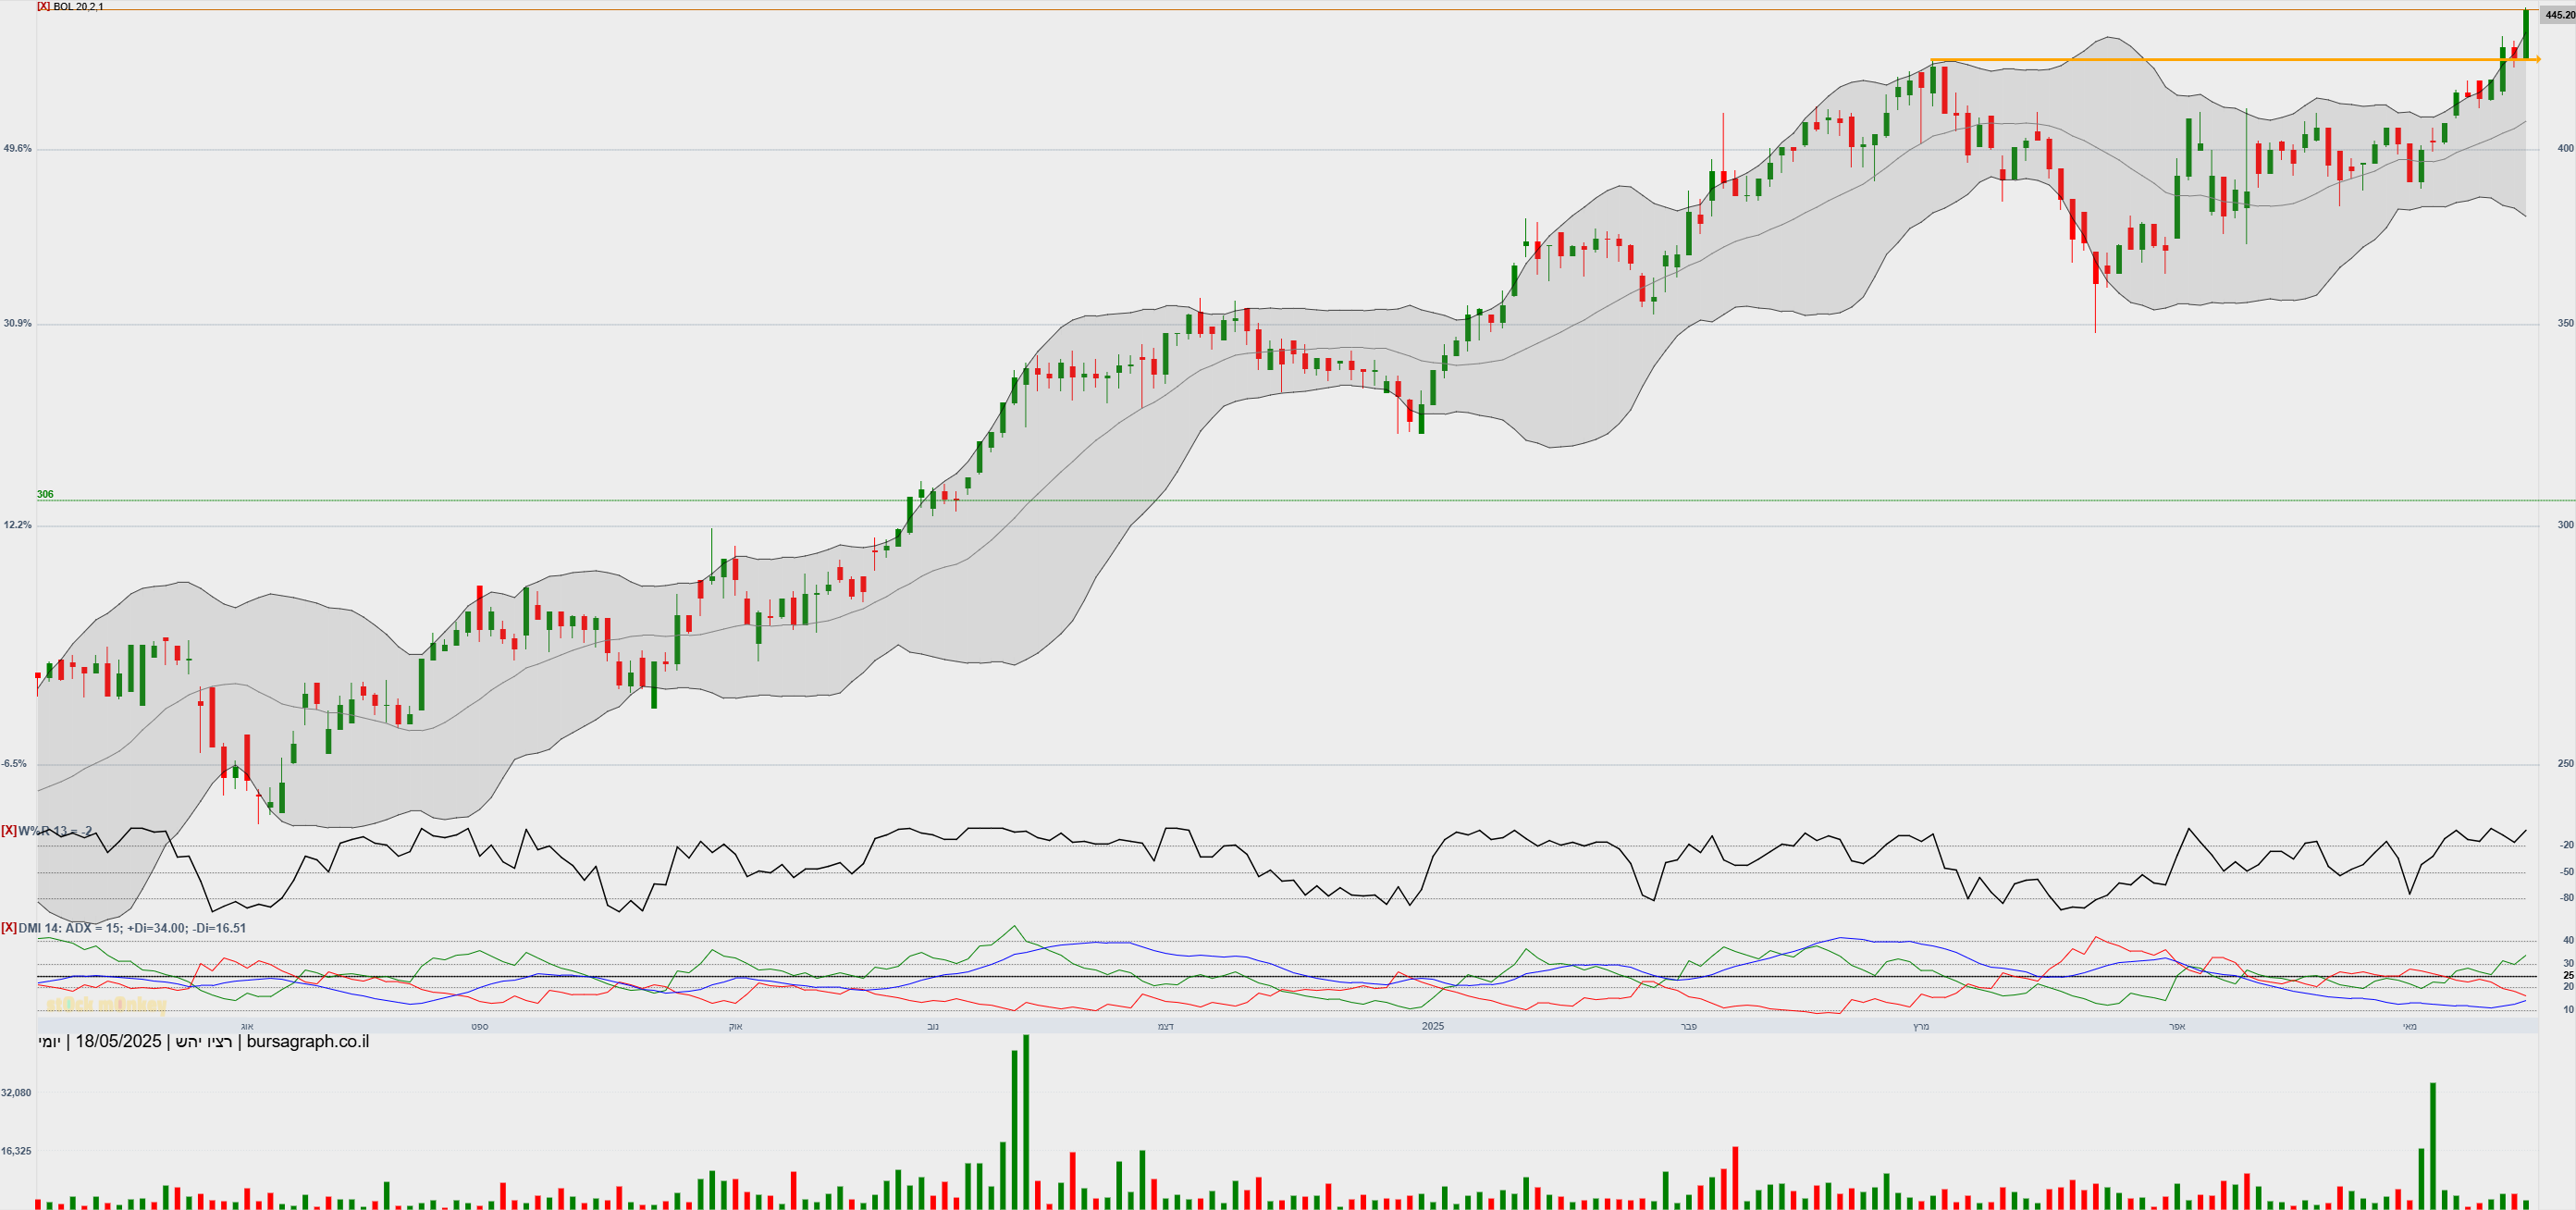Open the DMI 14 ADX label settings
Screen dimensions: 2576x1210
click(132, 928)
